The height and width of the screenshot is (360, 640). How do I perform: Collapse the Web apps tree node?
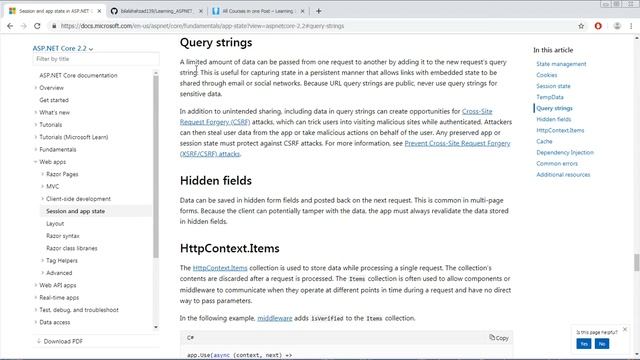36,162
